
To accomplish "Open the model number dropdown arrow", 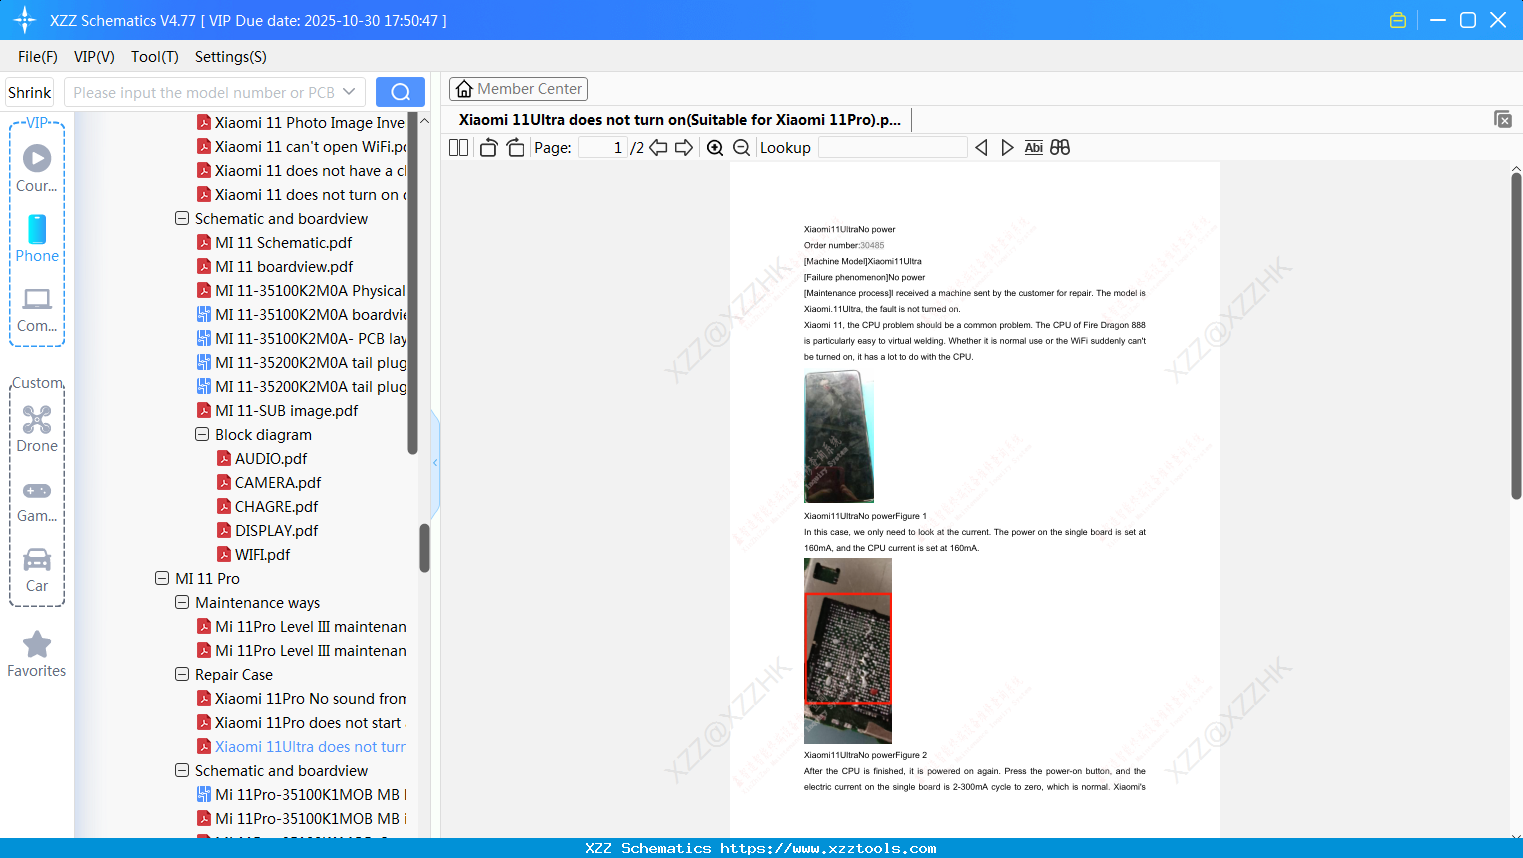I will tap(349, 92).
